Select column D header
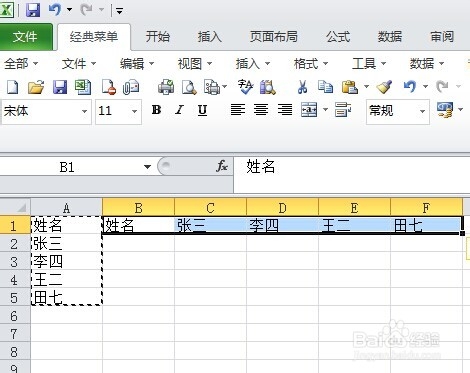470x373 pixels. tap(282, 208)
